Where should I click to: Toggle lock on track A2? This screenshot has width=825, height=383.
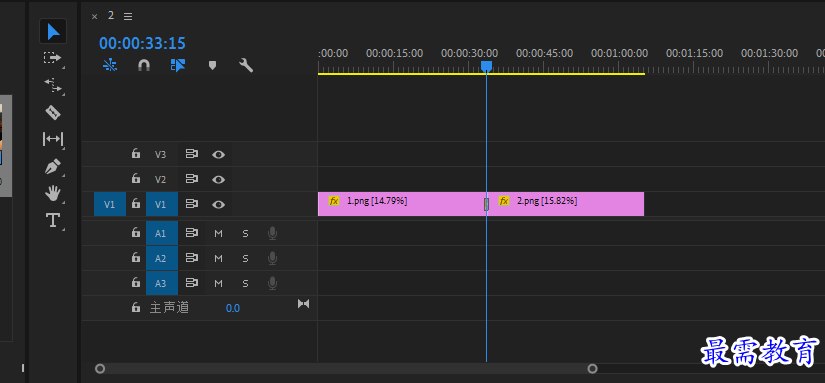click(136, 258)
